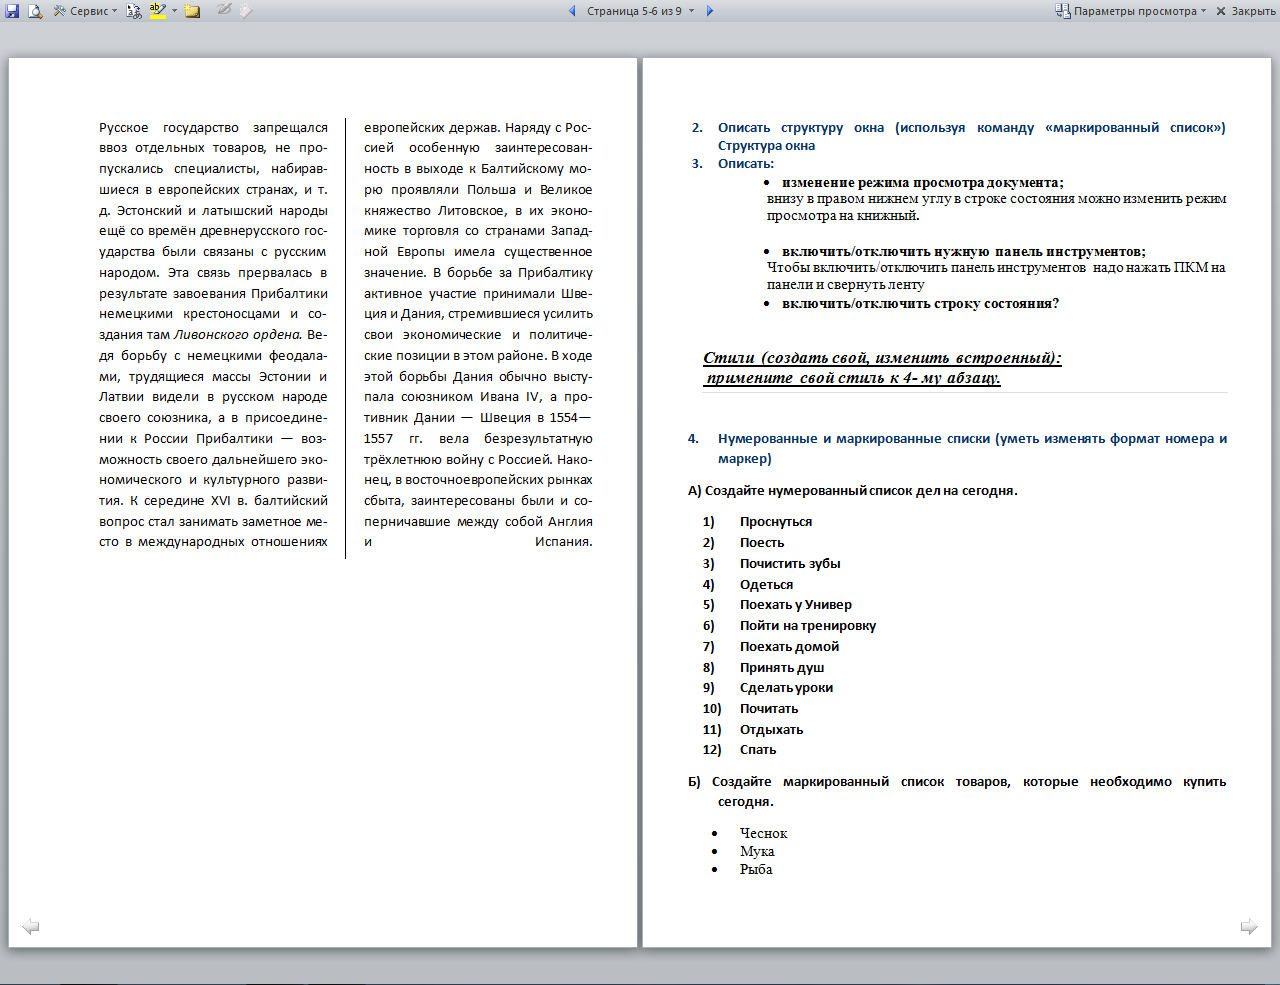The height and width of the screenshot is (985, 1280).
Task: Click the view options pages icon
Action: (x=1062, y=11)
